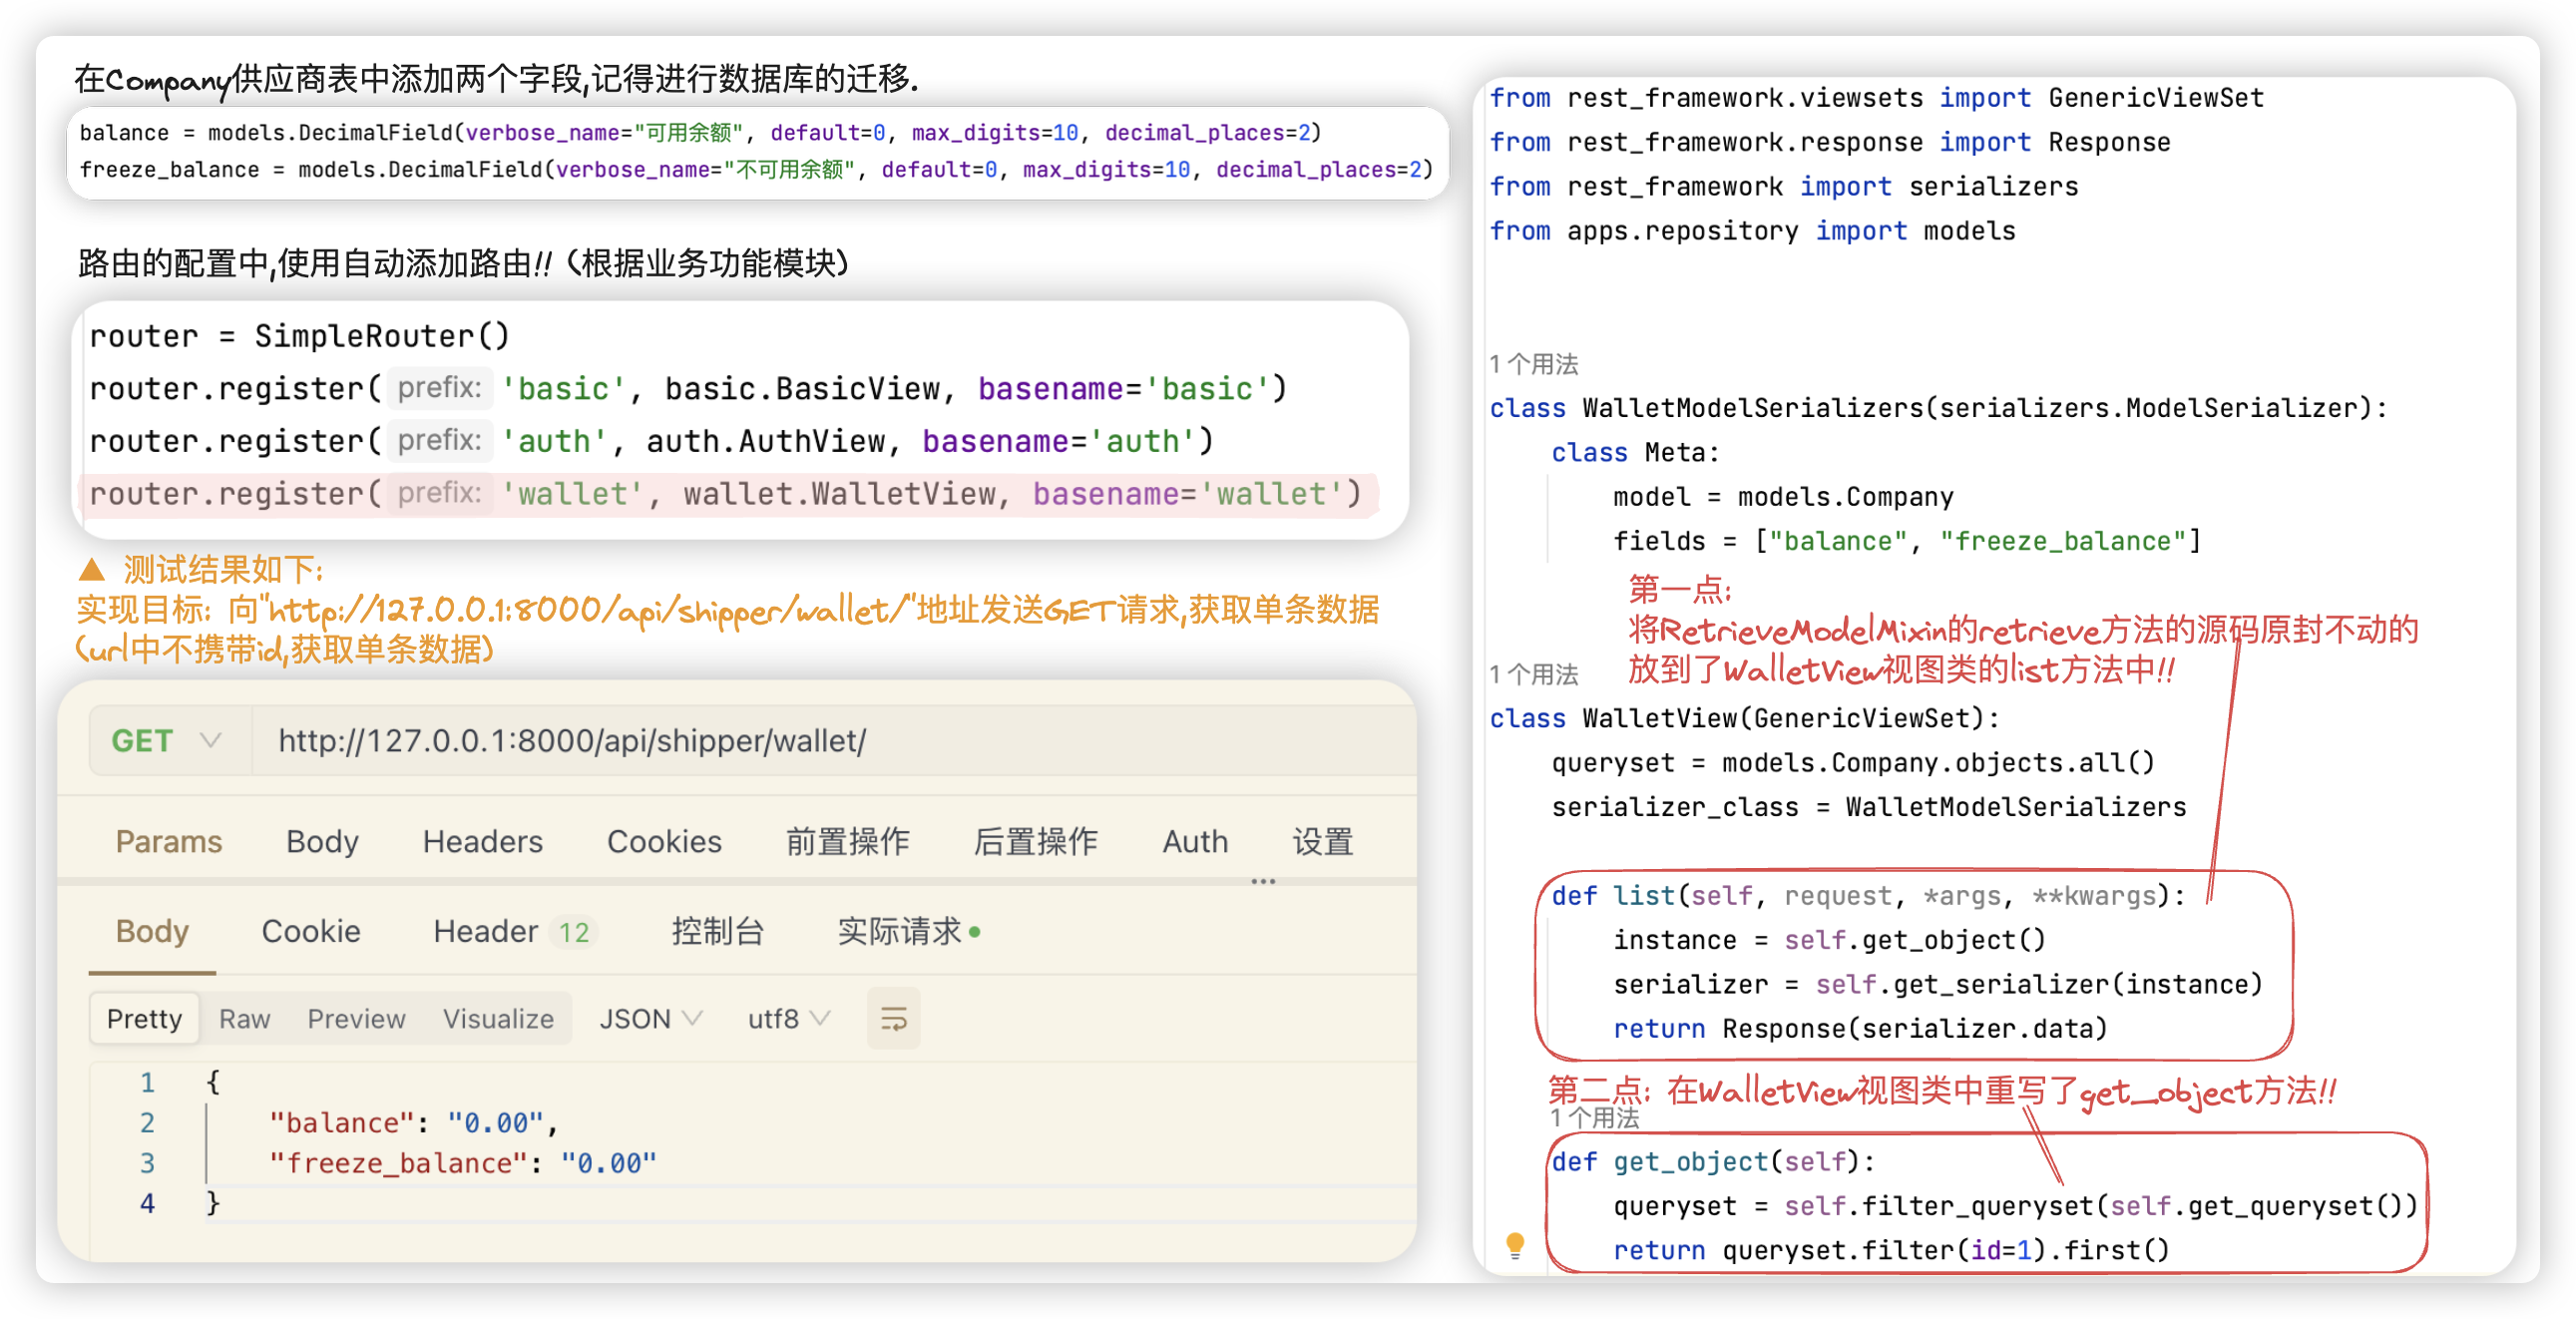Open the 控制台 response tab

click(717, 931)
